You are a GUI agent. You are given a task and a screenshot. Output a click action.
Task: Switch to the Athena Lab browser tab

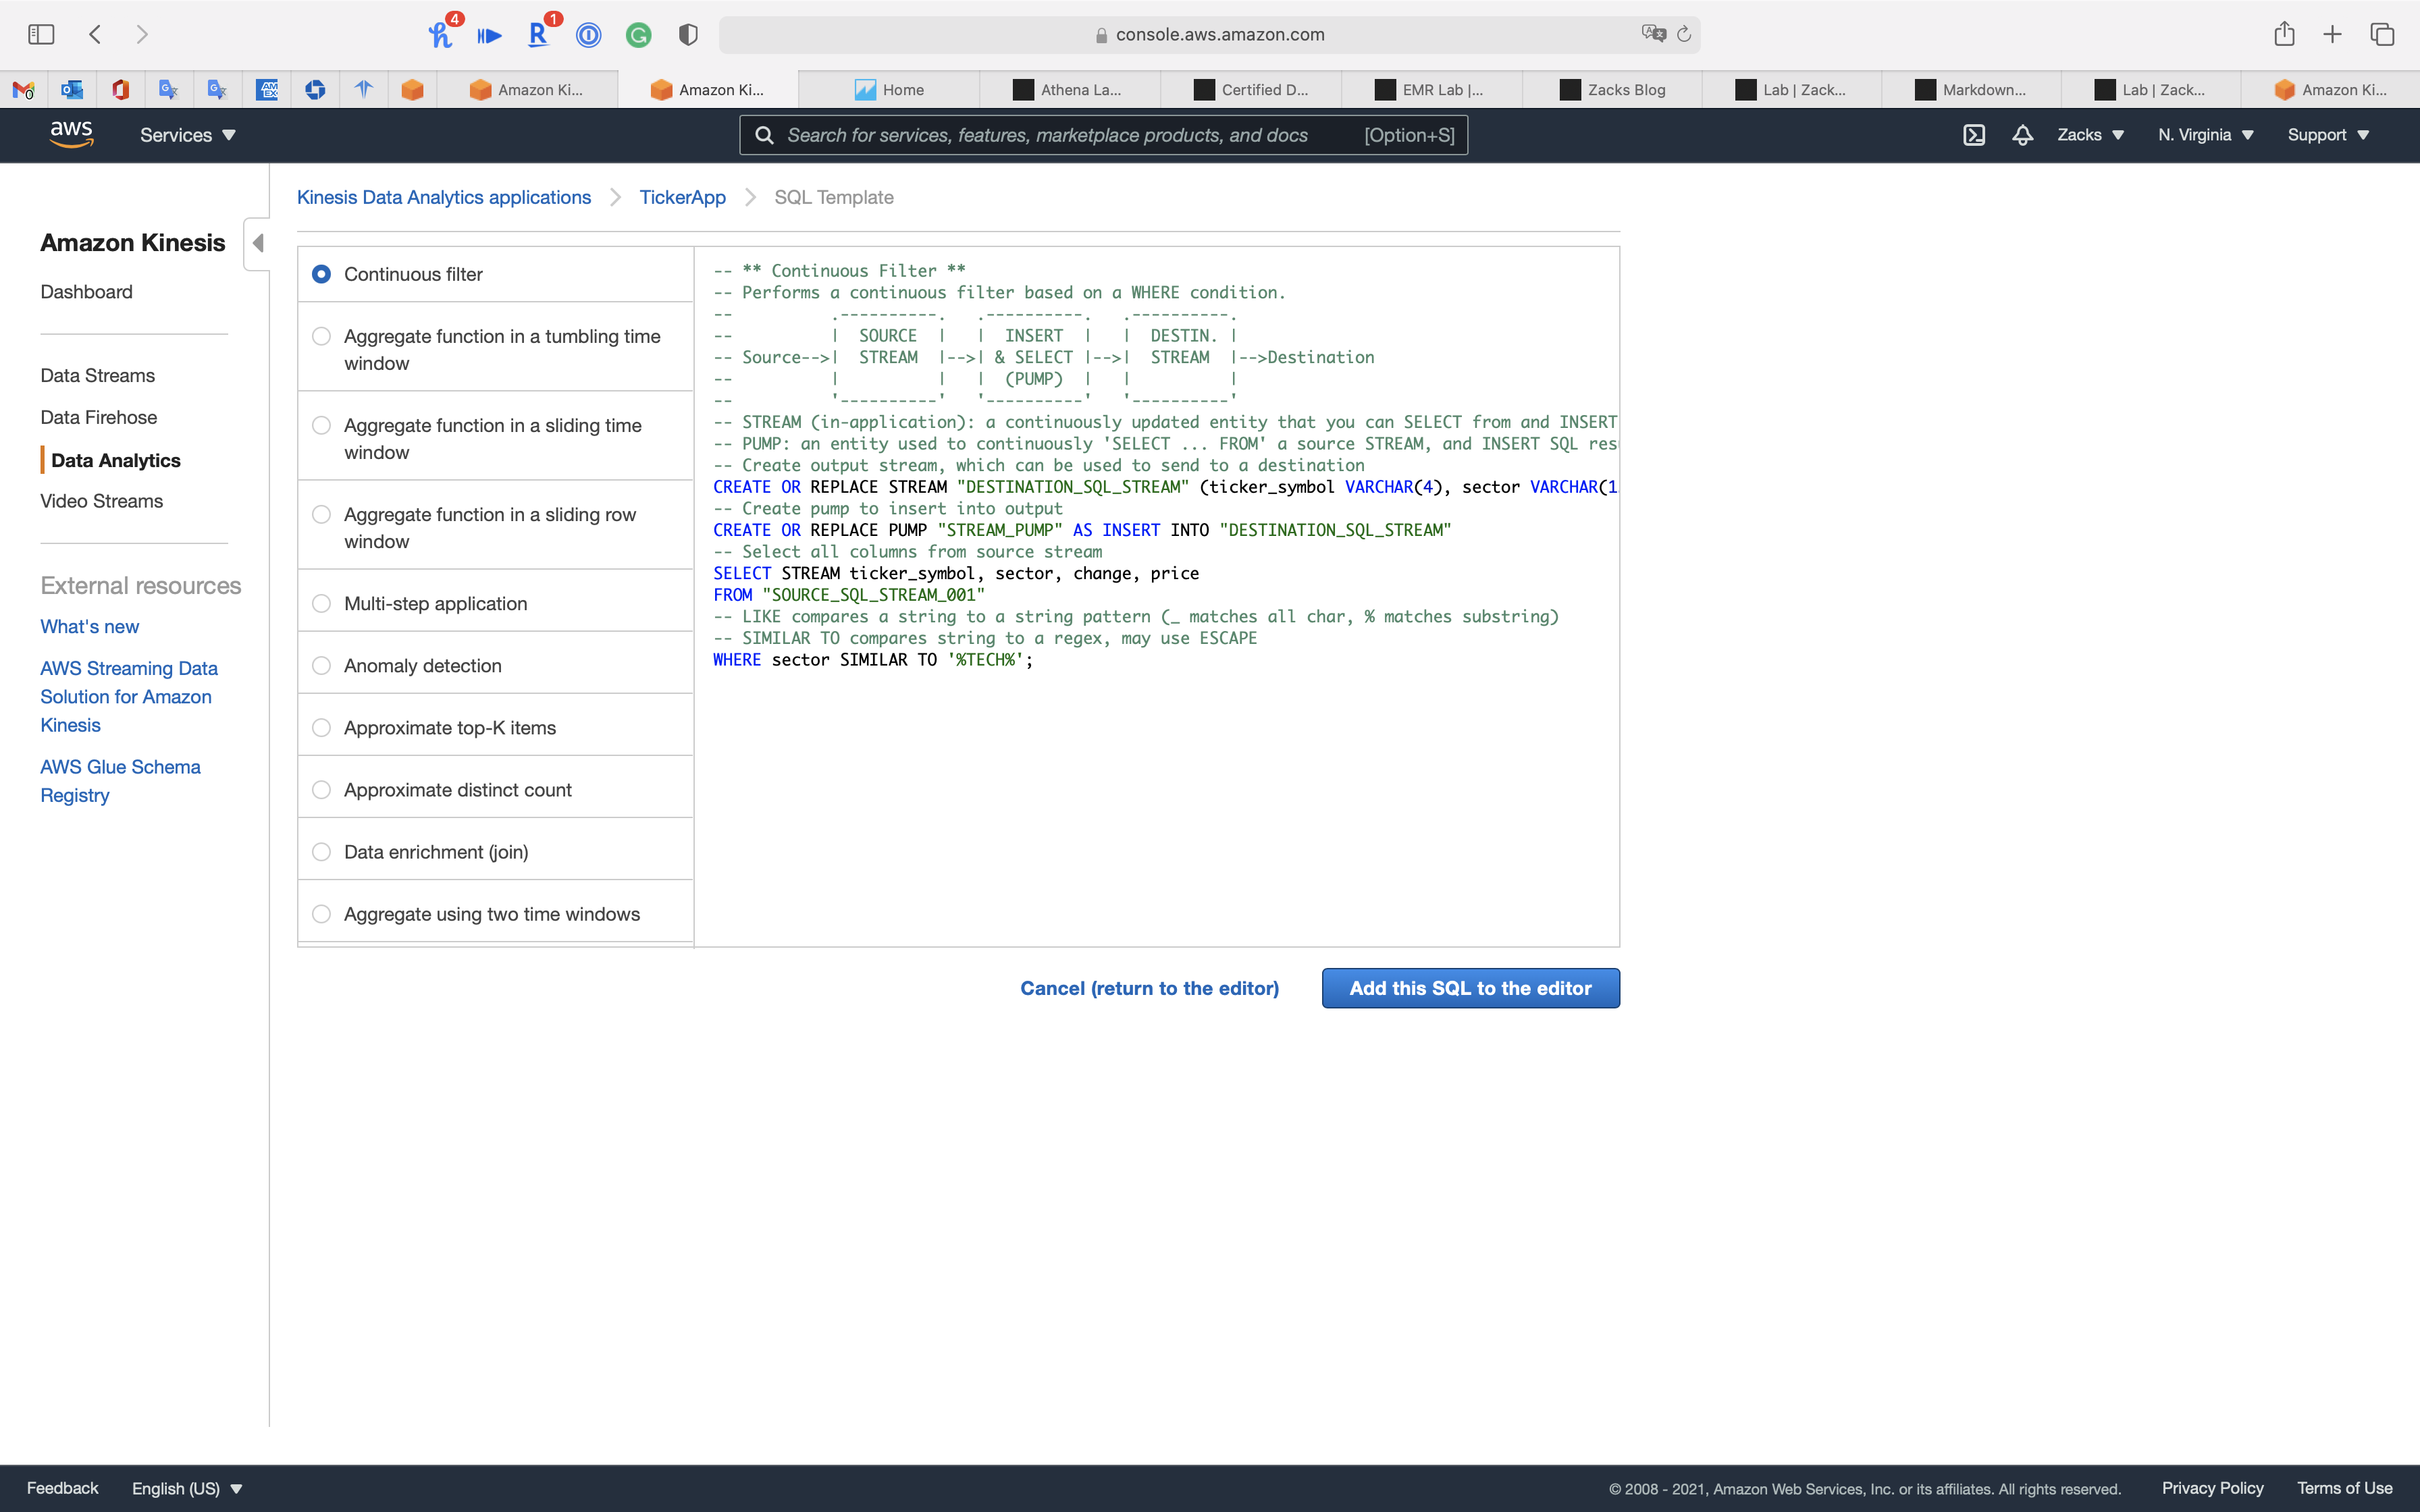click(1069, 90)
